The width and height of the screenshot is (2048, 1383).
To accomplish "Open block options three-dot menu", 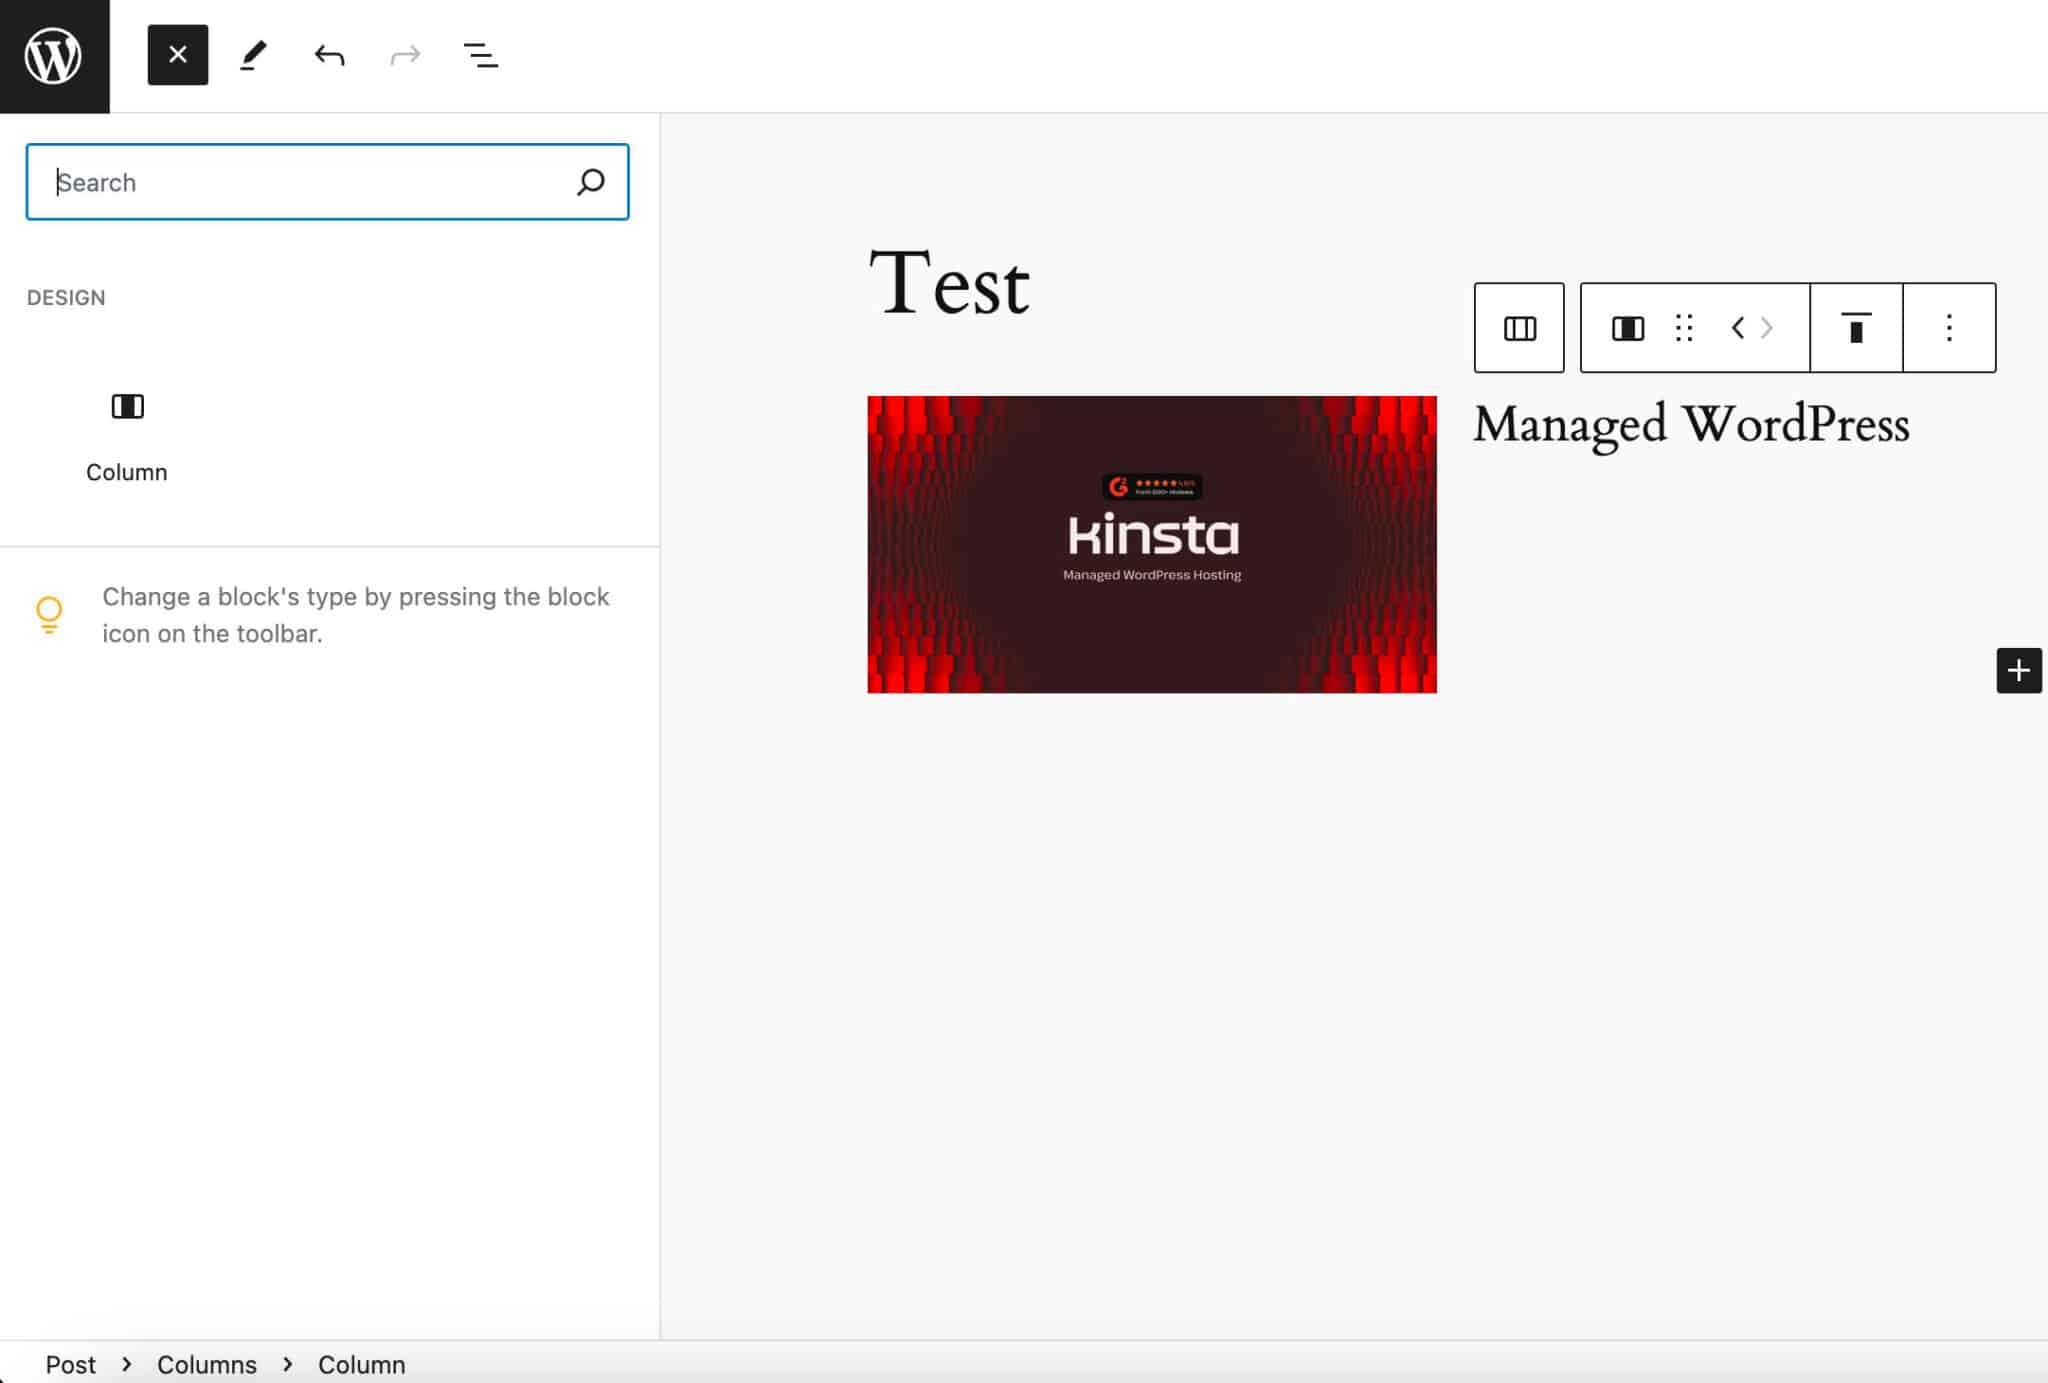I will click(x=1949, y=328).
